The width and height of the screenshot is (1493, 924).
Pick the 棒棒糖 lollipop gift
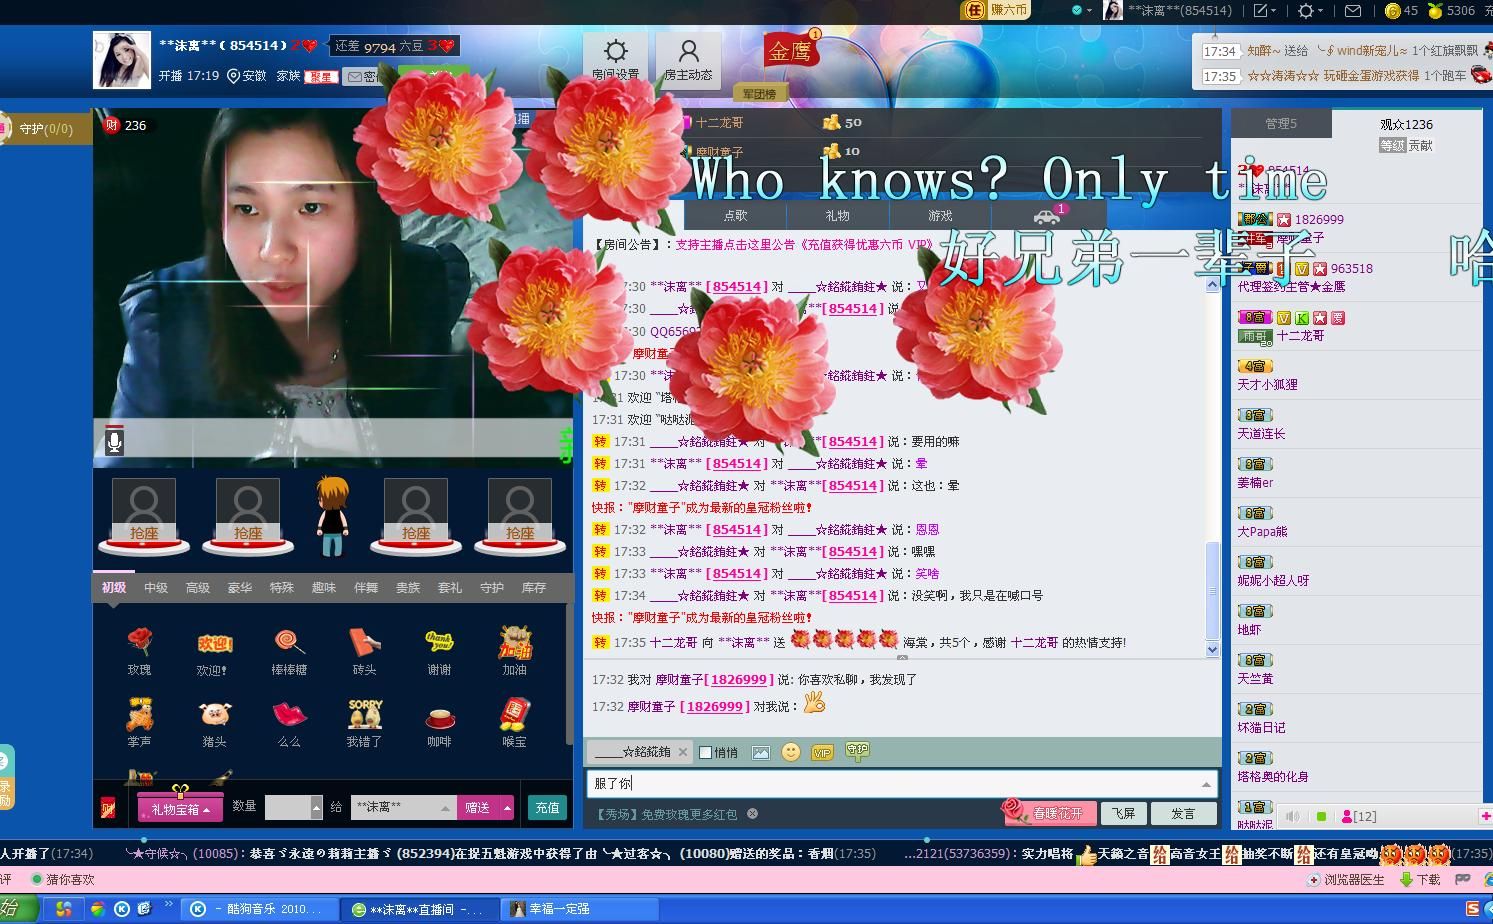click(289, 642)
